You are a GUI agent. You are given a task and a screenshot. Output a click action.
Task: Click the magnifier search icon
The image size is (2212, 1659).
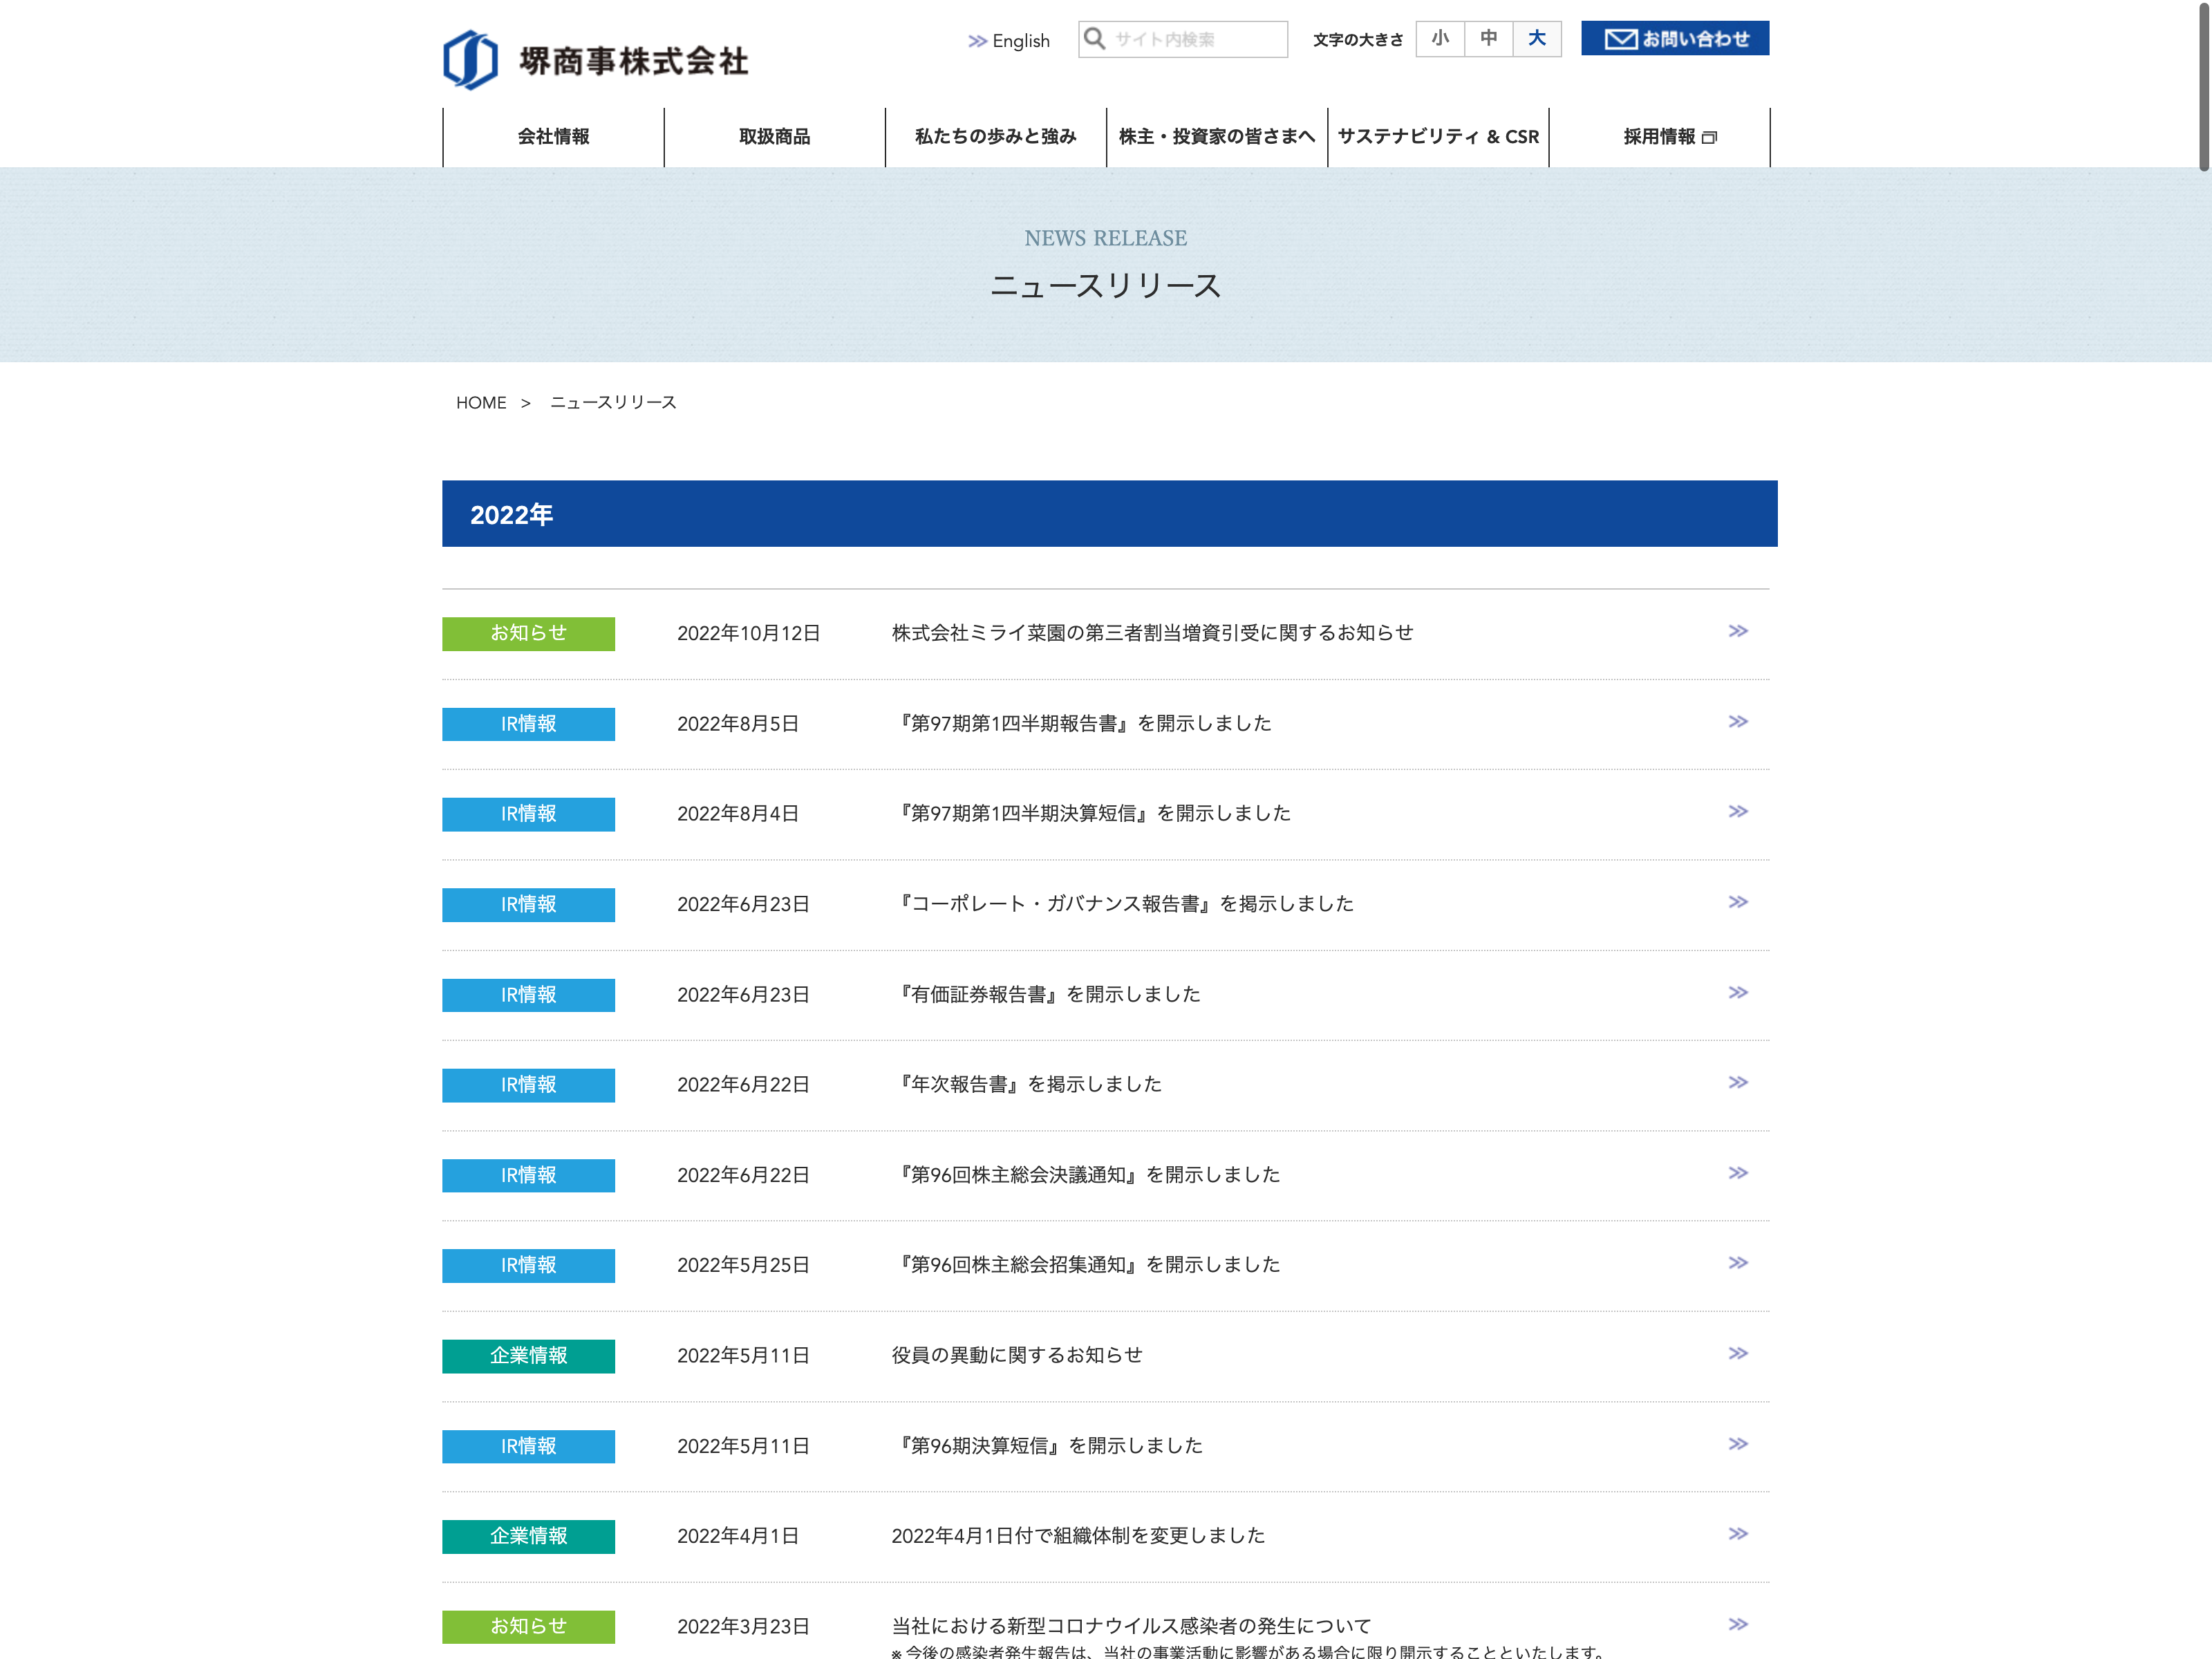tap(1095, 39)
